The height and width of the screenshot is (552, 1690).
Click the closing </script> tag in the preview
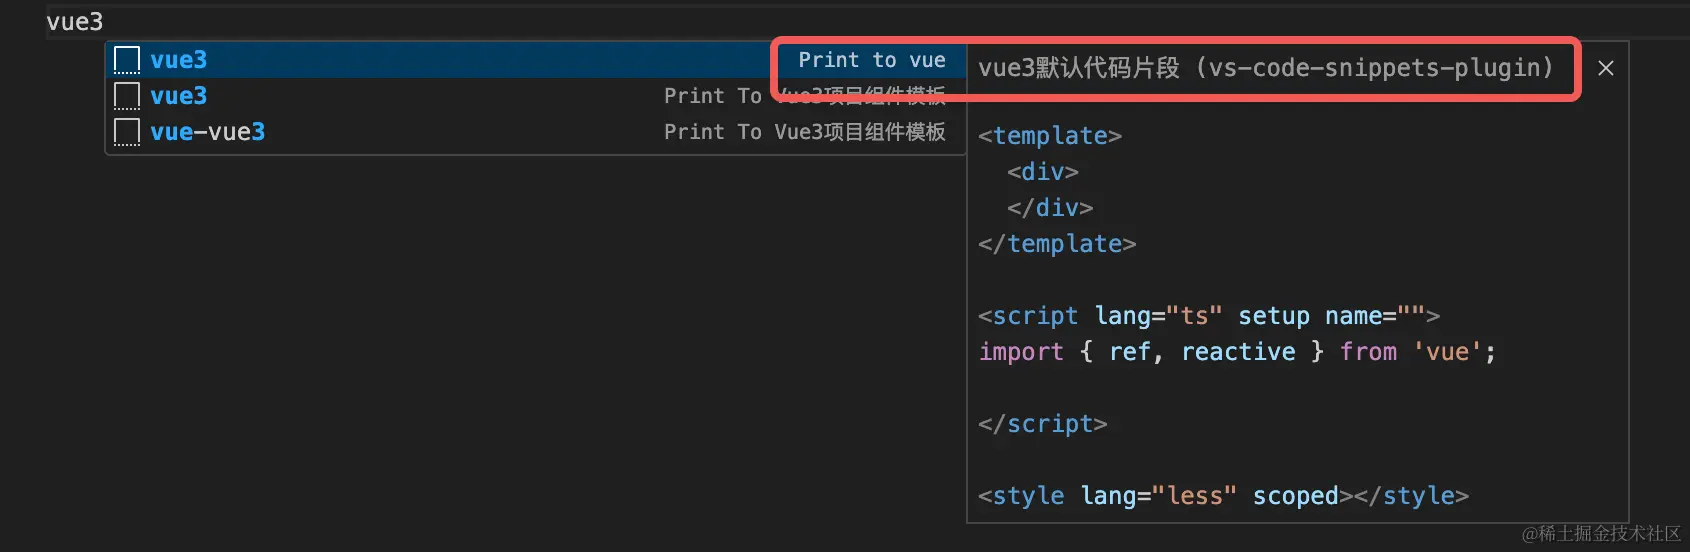(x=1043, y=424)
